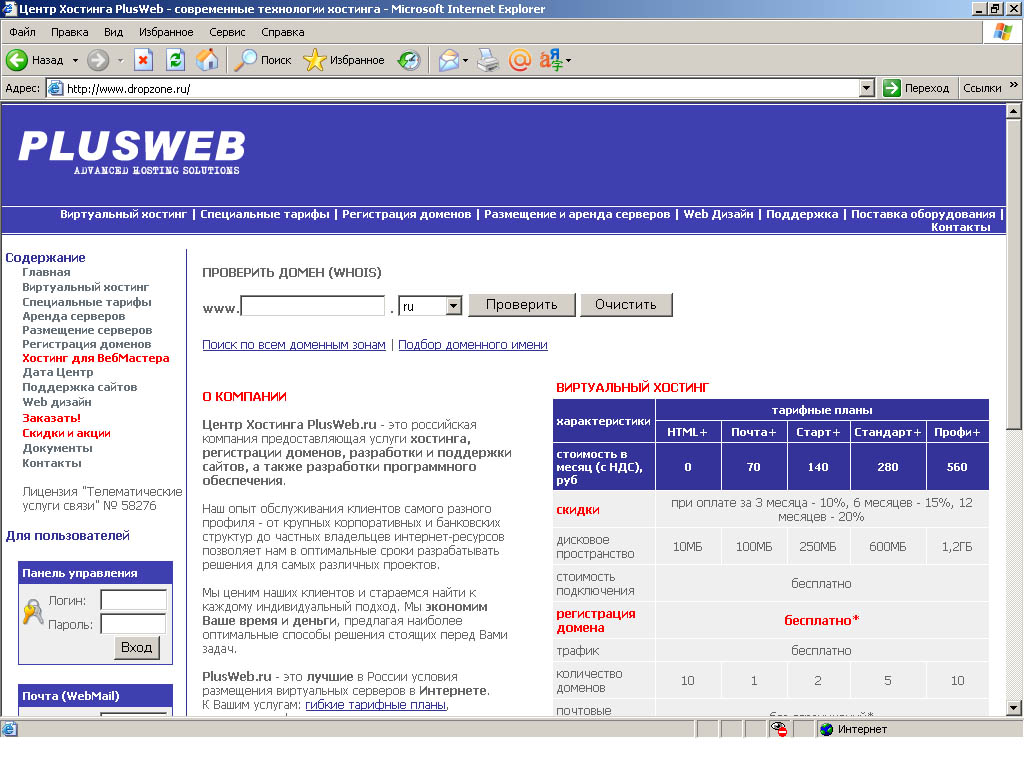Open 'Дата Центр' sidebar link

[58, 372]
